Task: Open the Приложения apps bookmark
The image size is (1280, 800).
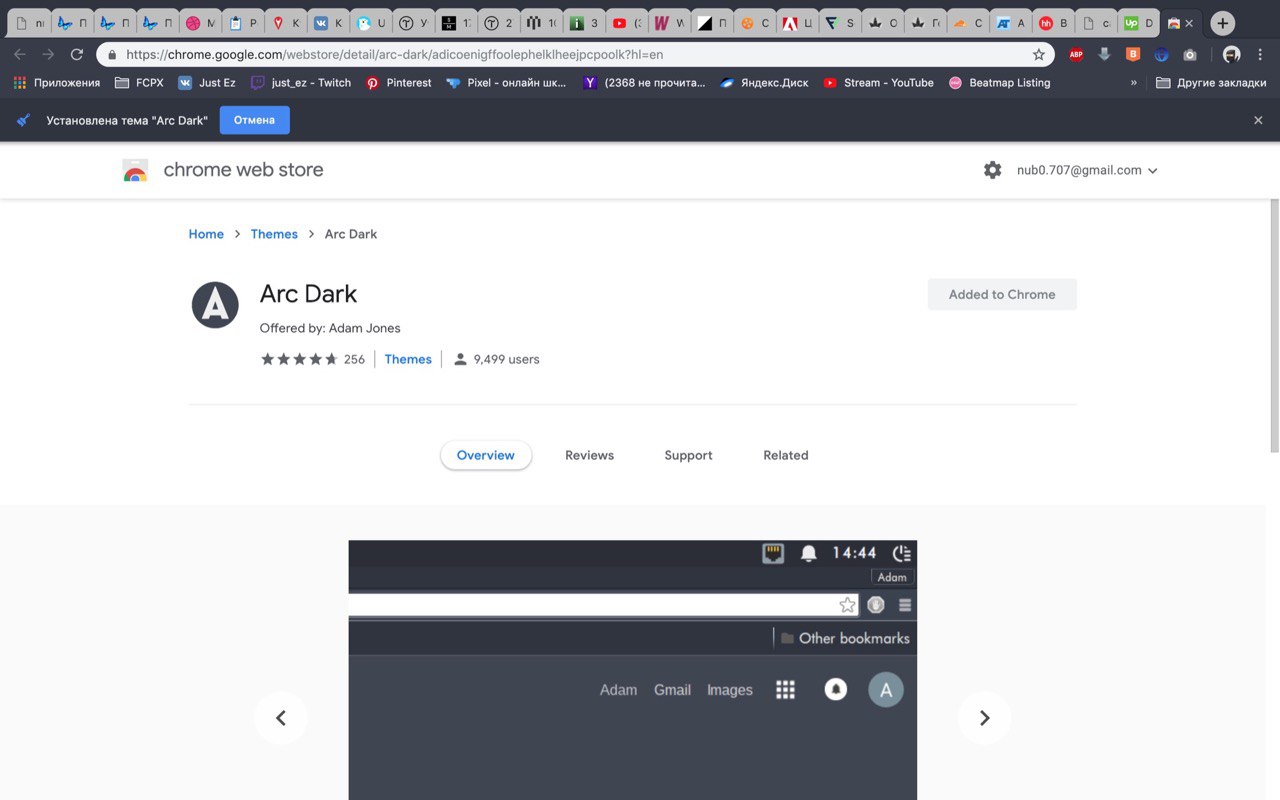Action: 57,83
